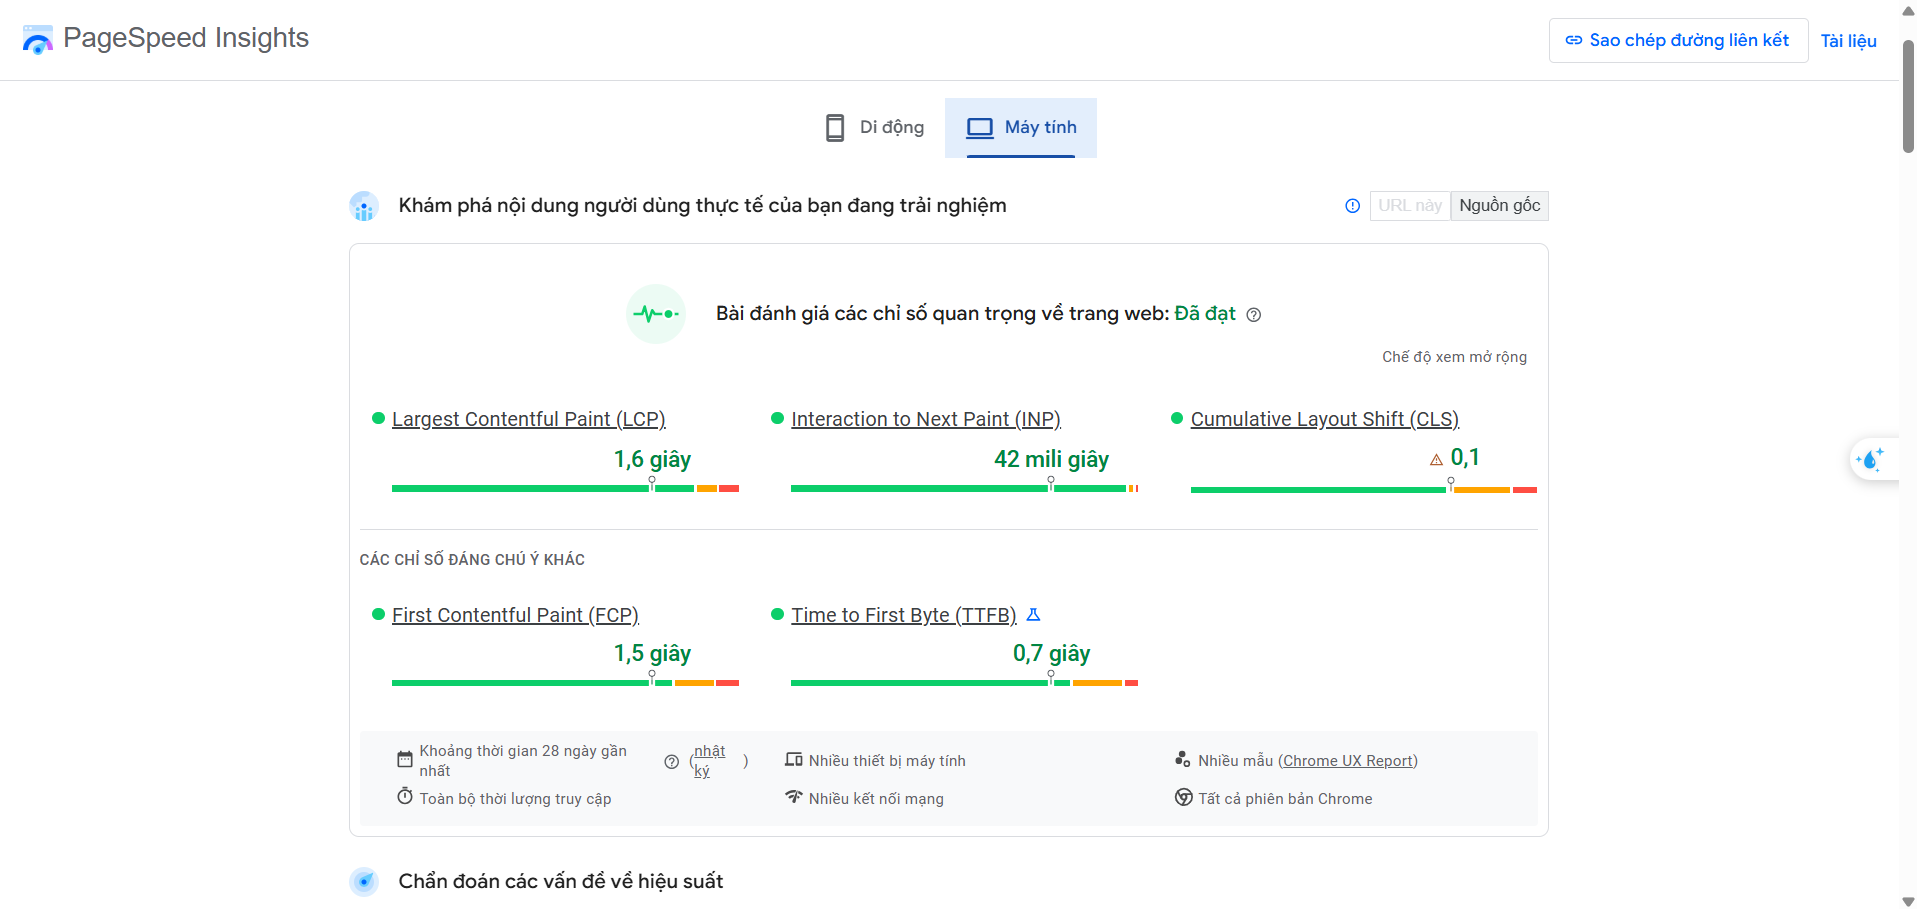Click the "Sao chép đường liên kết" button

pyautogui.click(x=1677, y=40)
